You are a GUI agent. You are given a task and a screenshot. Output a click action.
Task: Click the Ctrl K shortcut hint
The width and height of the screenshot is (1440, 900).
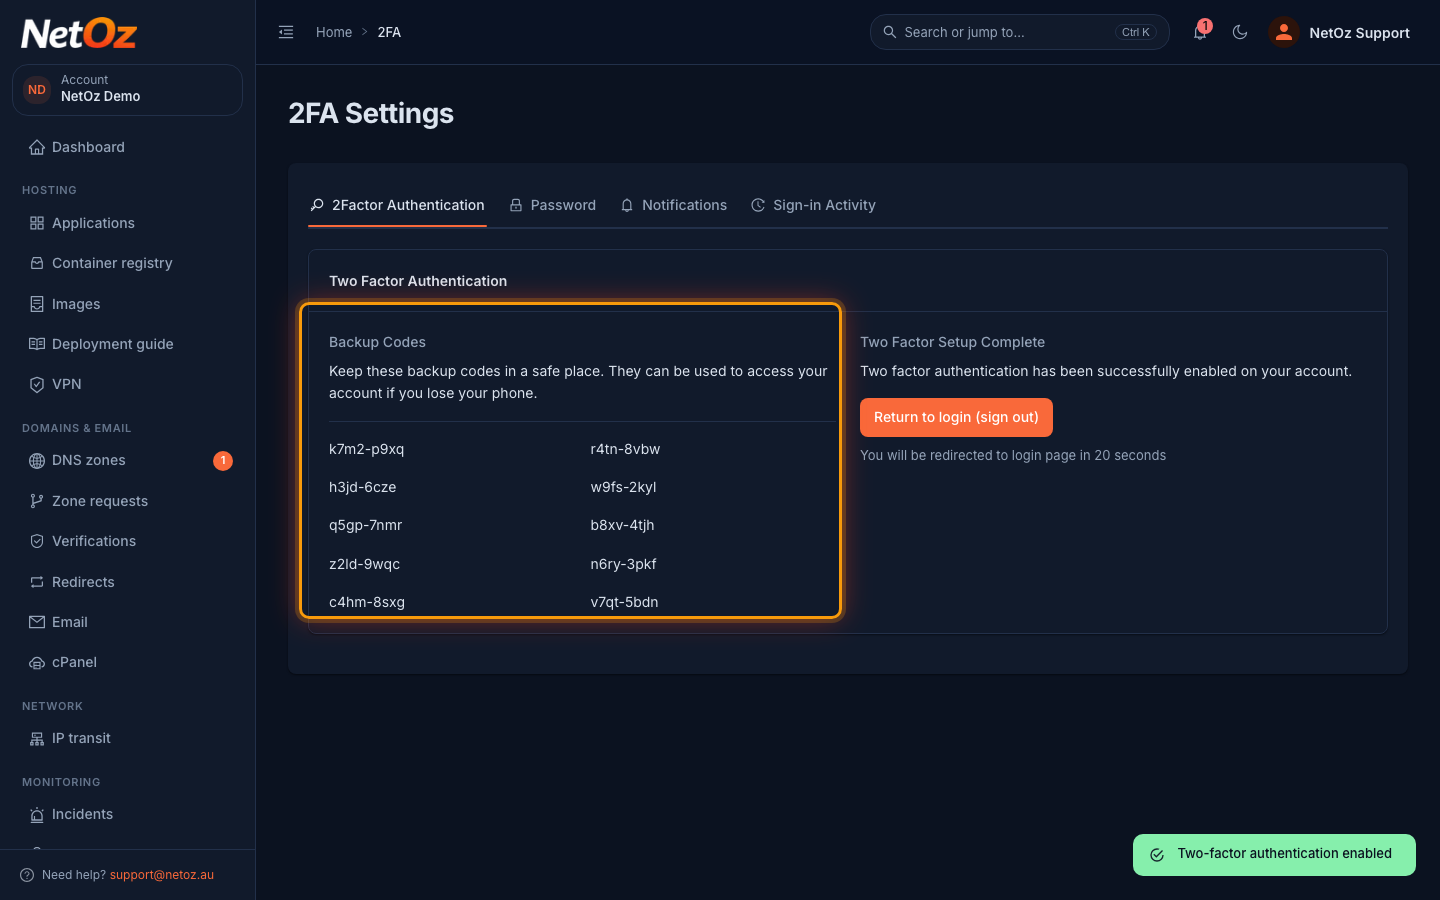point(1135,32)
